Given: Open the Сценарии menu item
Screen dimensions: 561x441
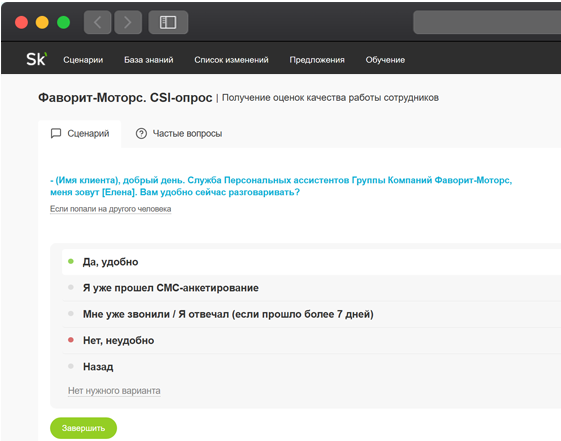Looking at the screenshot, I should tap(83, 60).
